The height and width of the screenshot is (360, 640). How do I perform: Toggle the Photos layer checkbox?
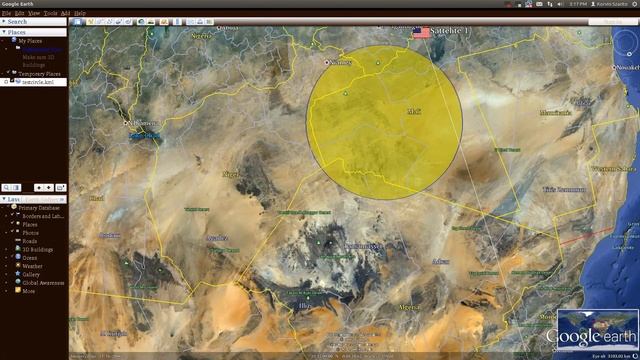12,231
